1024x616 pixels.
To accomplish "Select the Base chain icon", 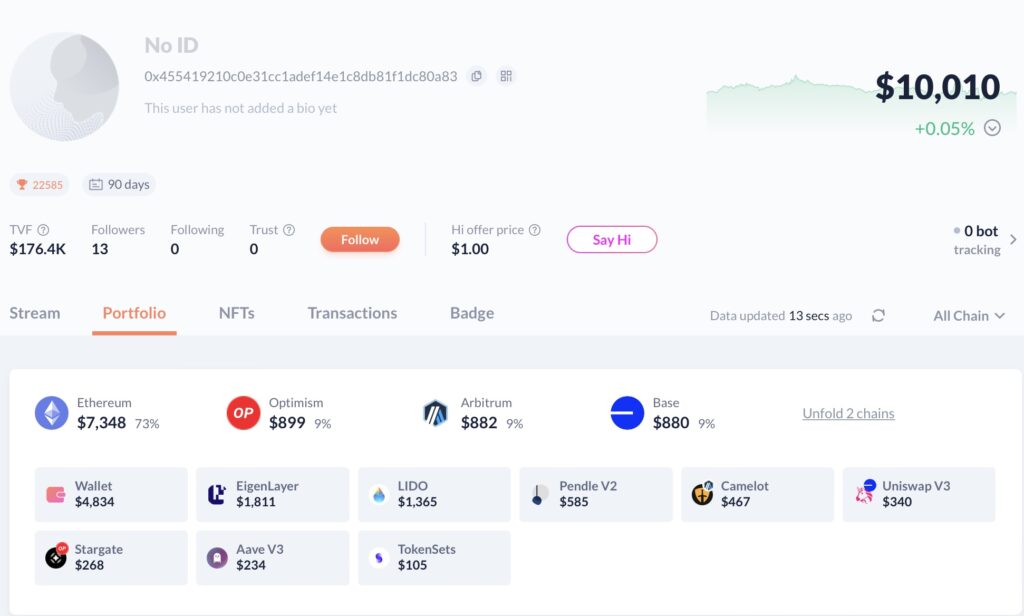I will pos(627,410).
